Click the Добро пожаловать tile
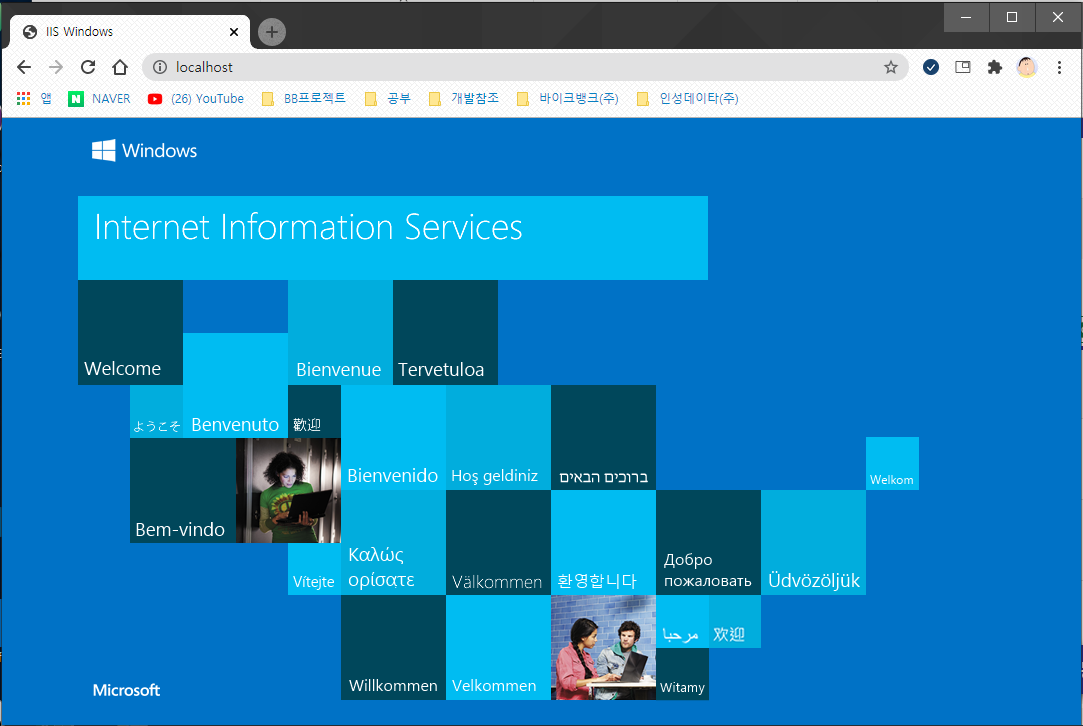The image size is (1083, 726). (709, 543)
